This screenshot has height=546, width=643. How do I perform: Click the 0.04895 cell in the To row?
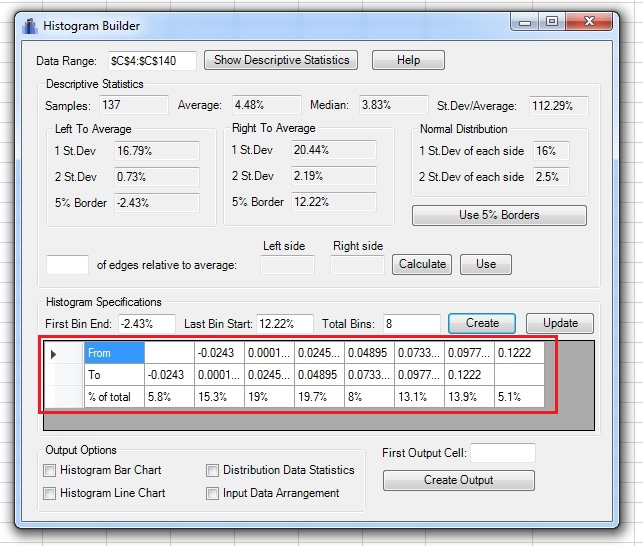click(319, 375)
